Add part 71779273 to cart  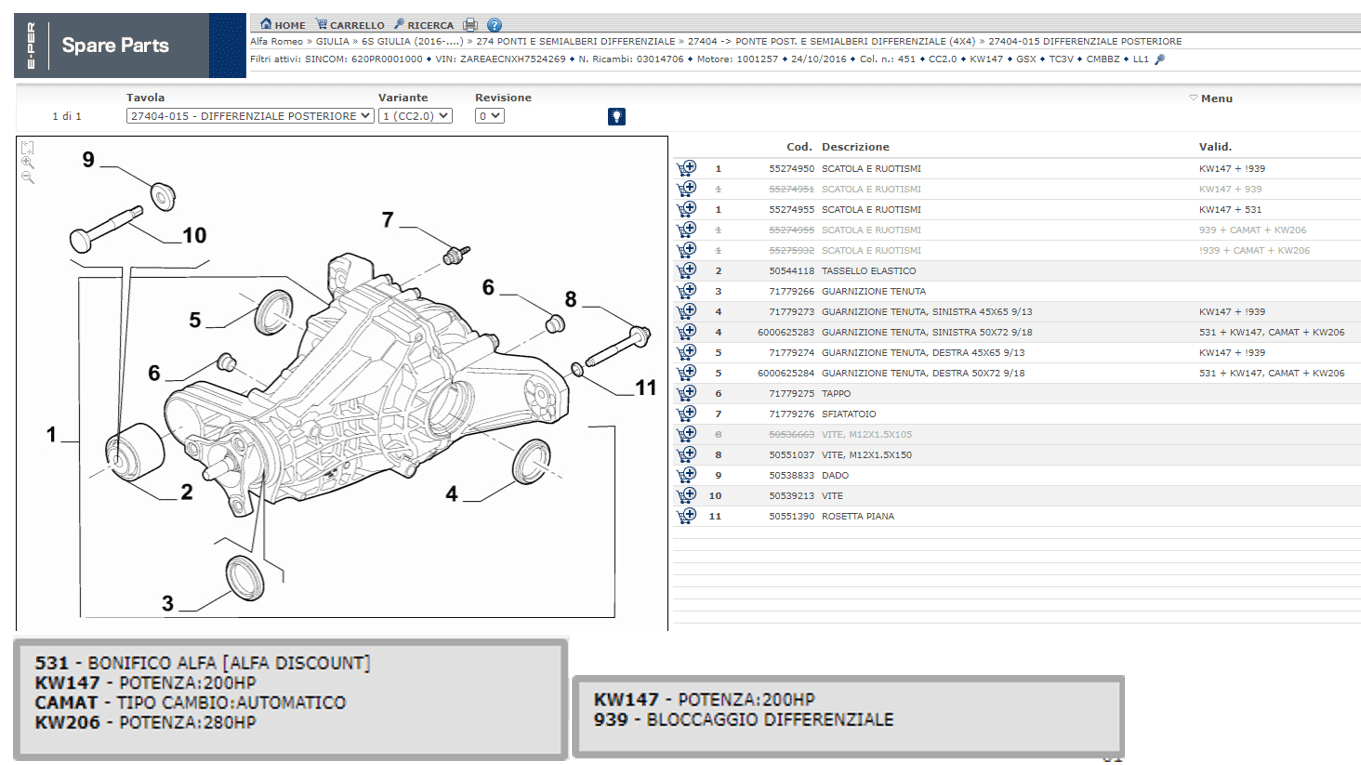(x=686, y=312)
